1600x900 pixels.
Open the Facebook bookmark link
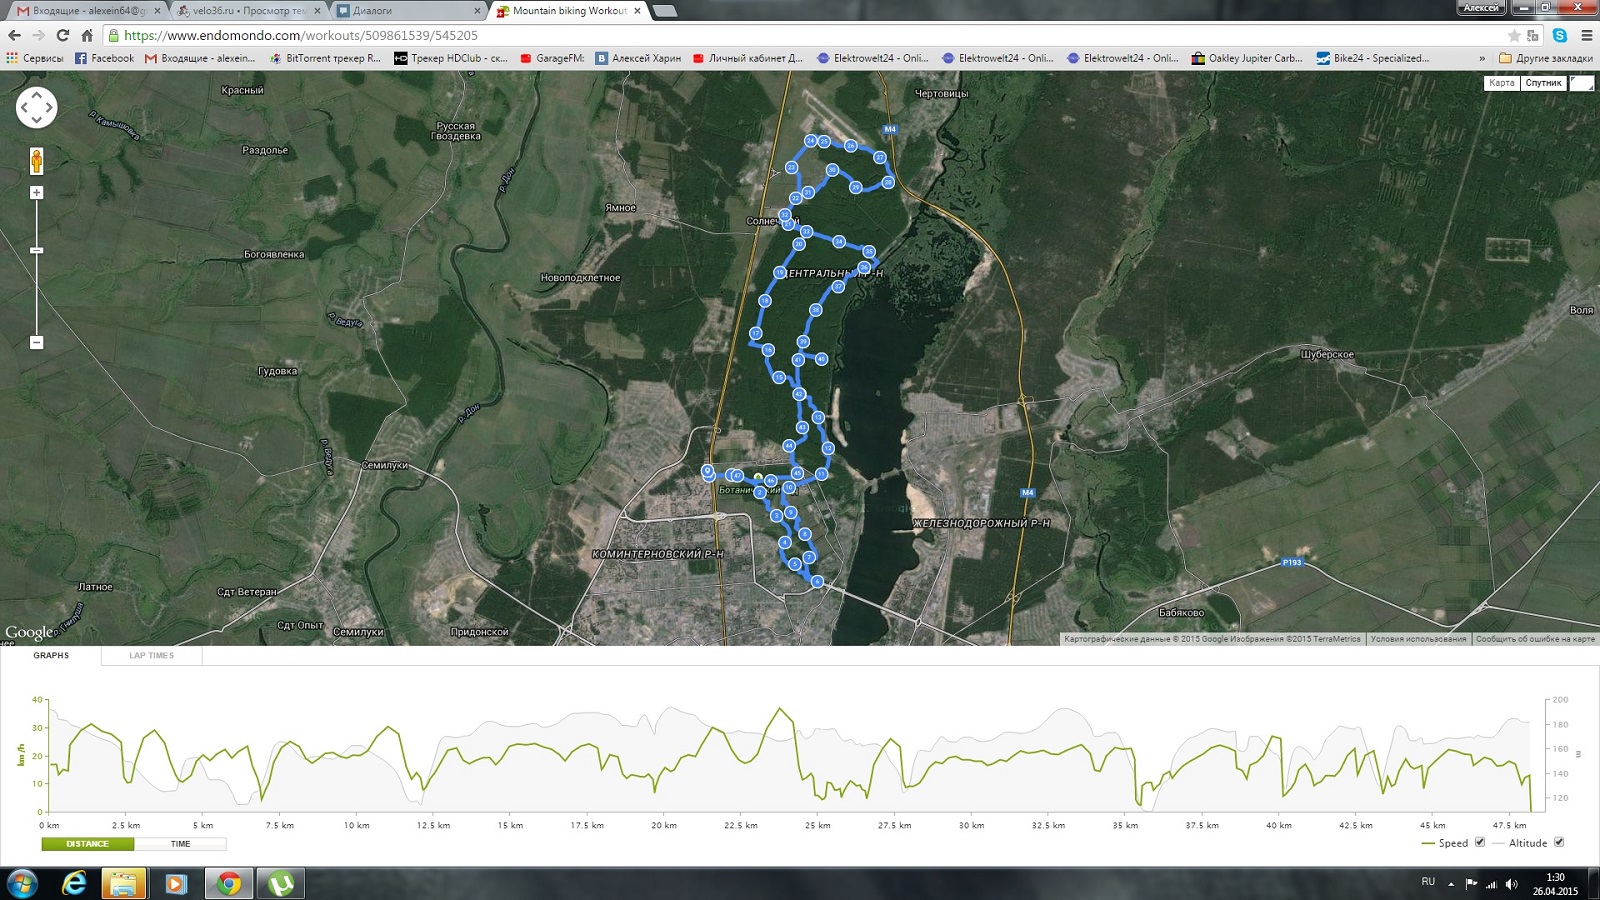click(104, 58)
